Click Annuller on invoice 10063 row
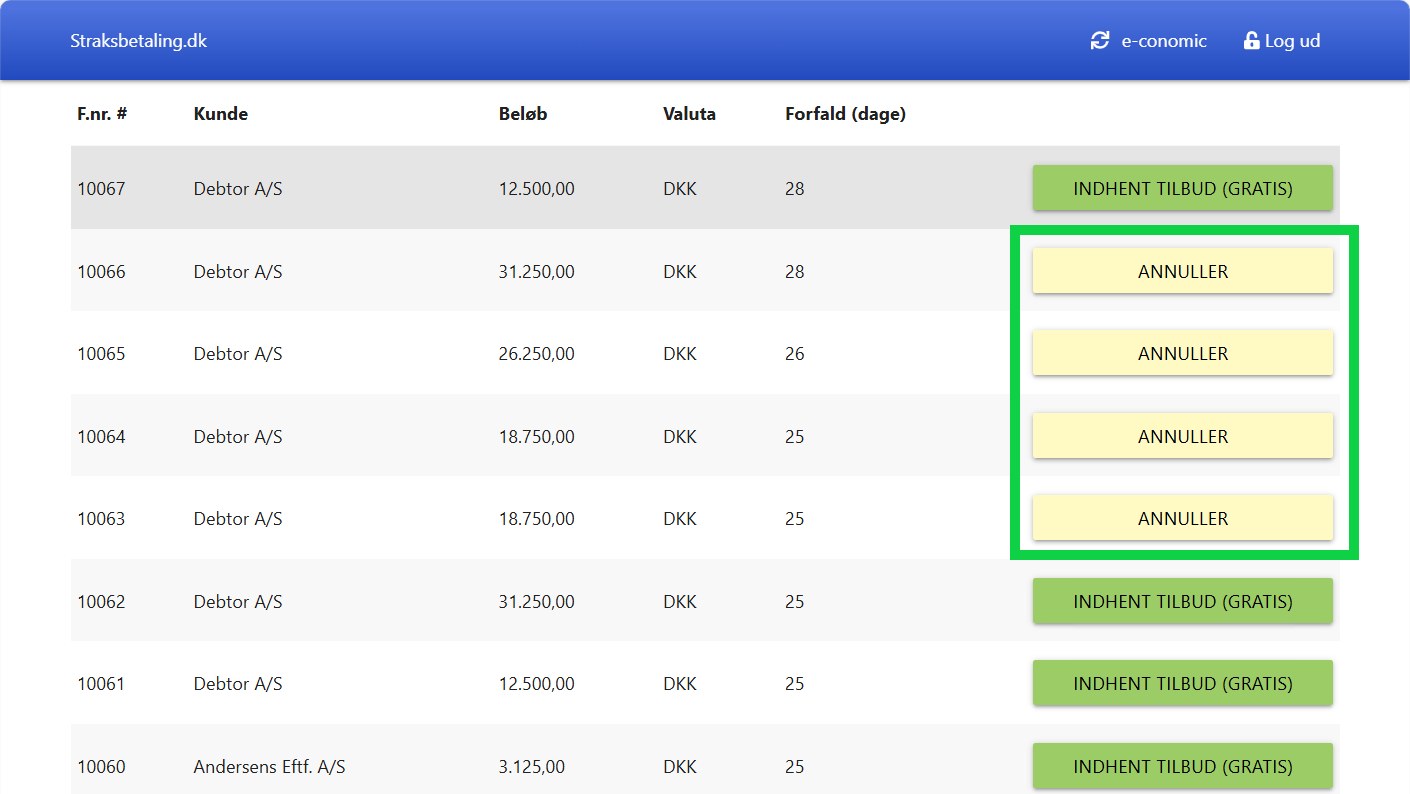 [x=1182, y=518]
